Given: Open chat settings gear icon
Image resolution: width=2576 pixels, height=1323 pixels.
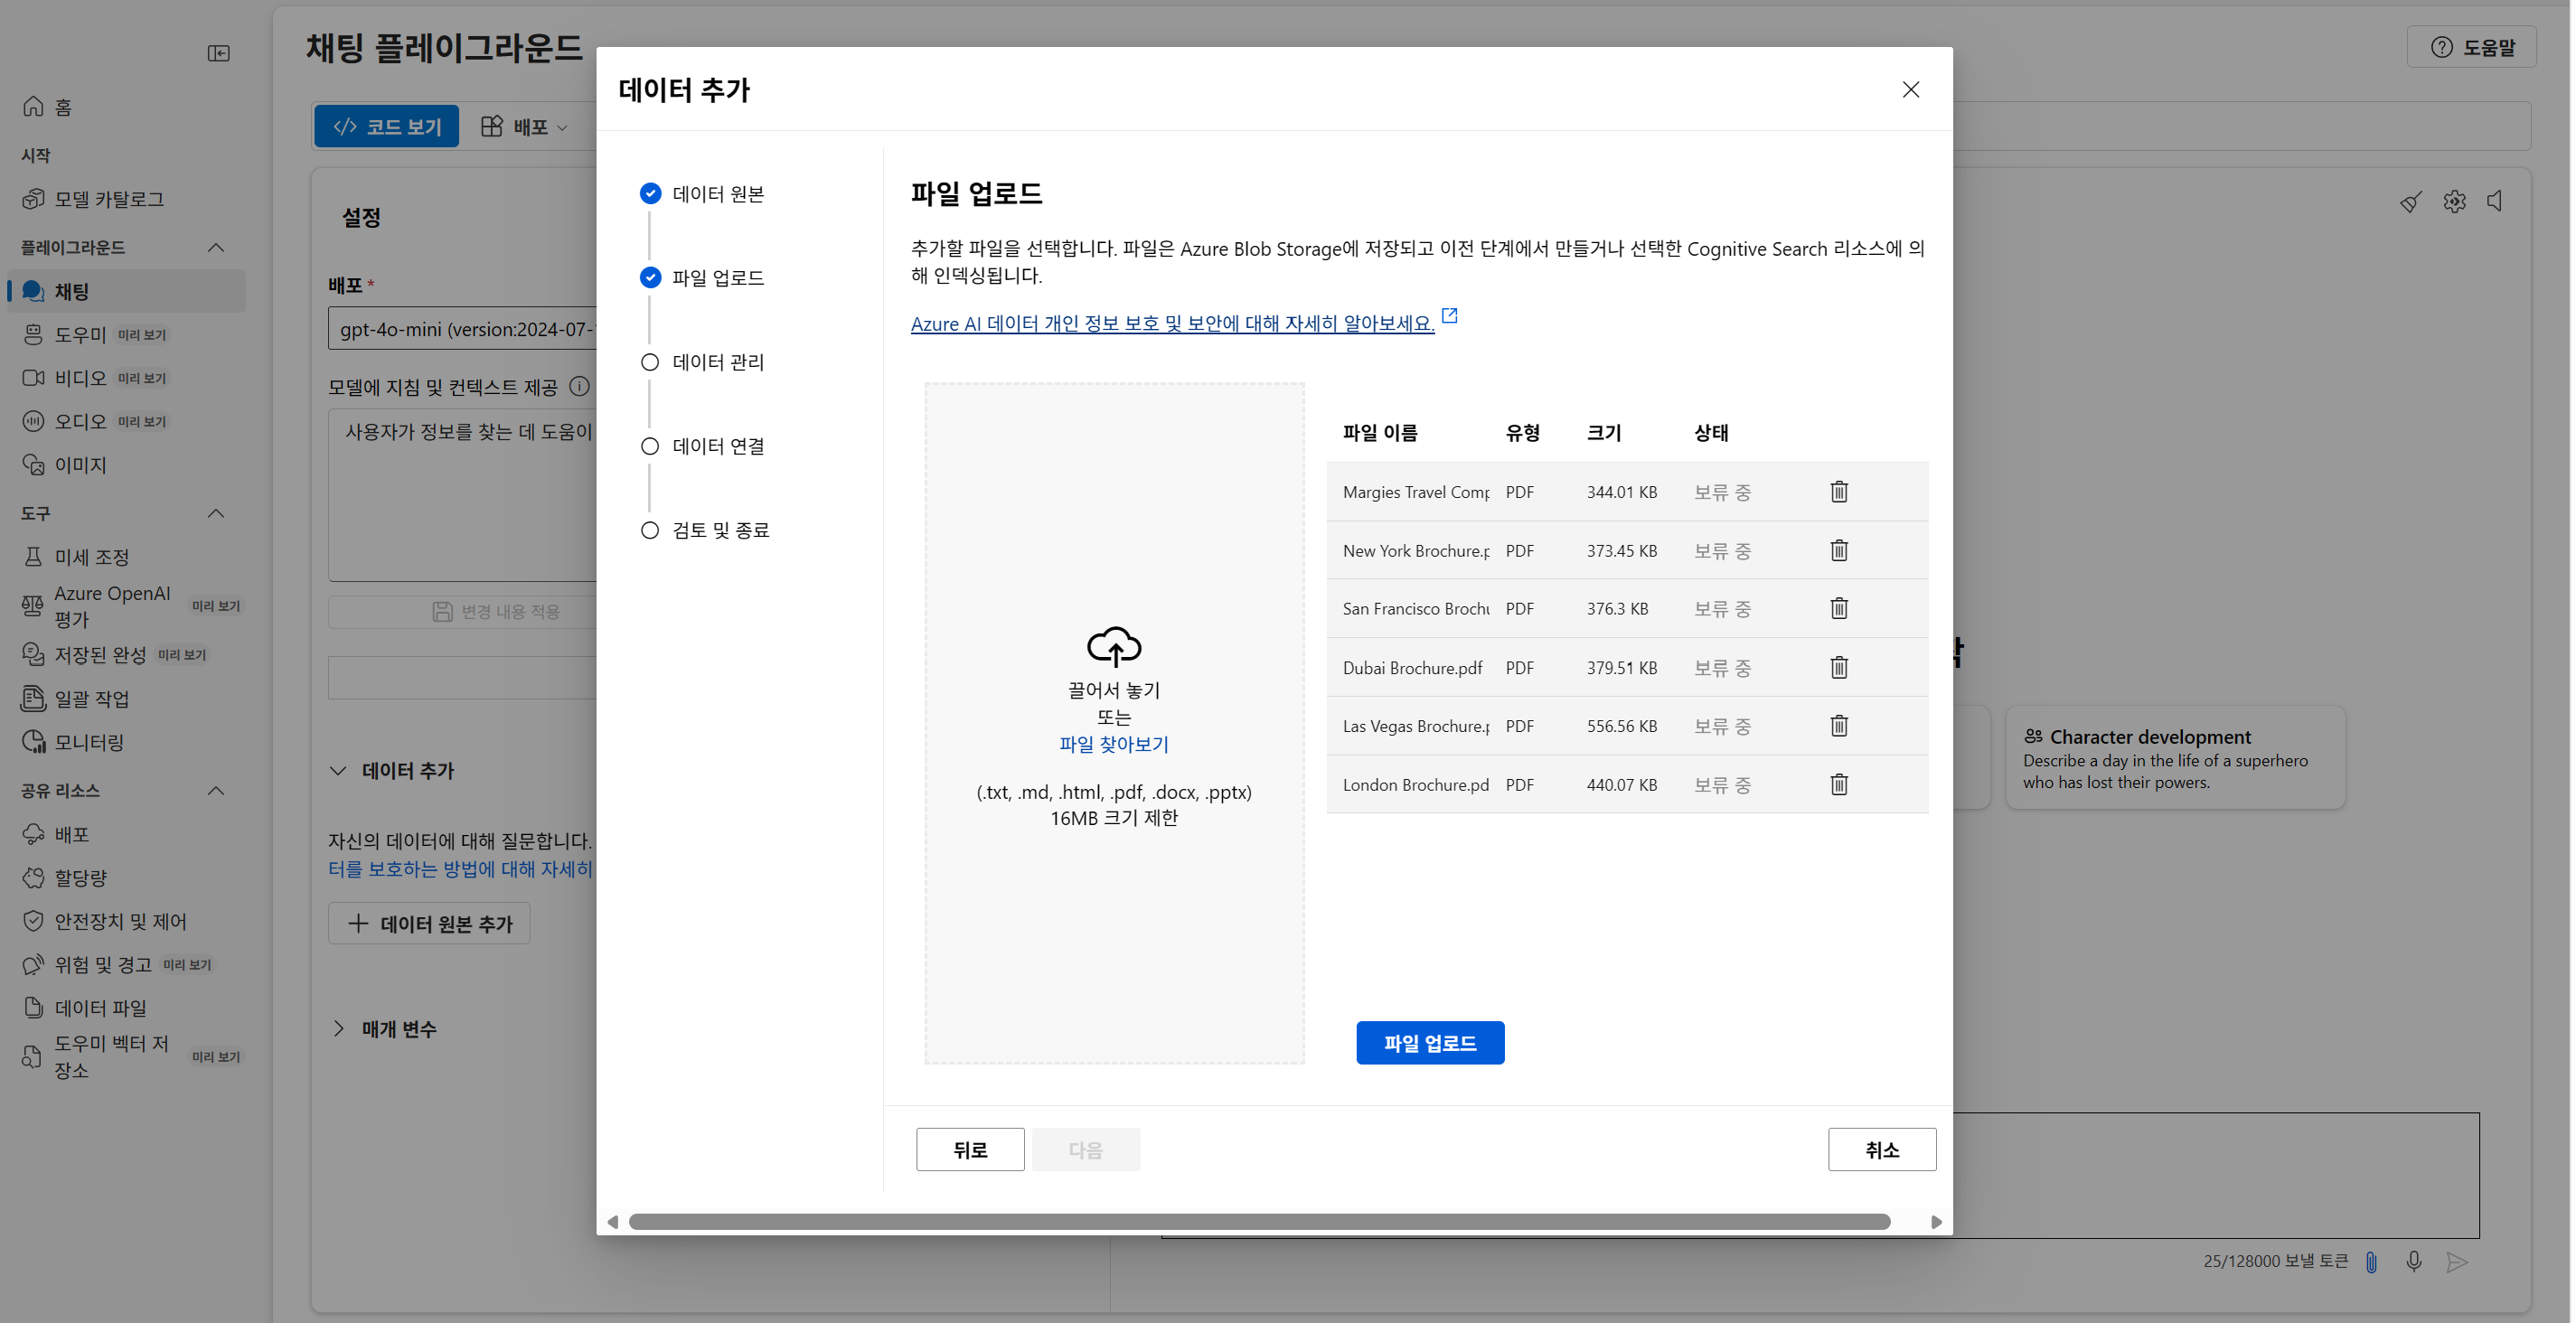Looking at the screenshot, I should [x=2455, y=201].
